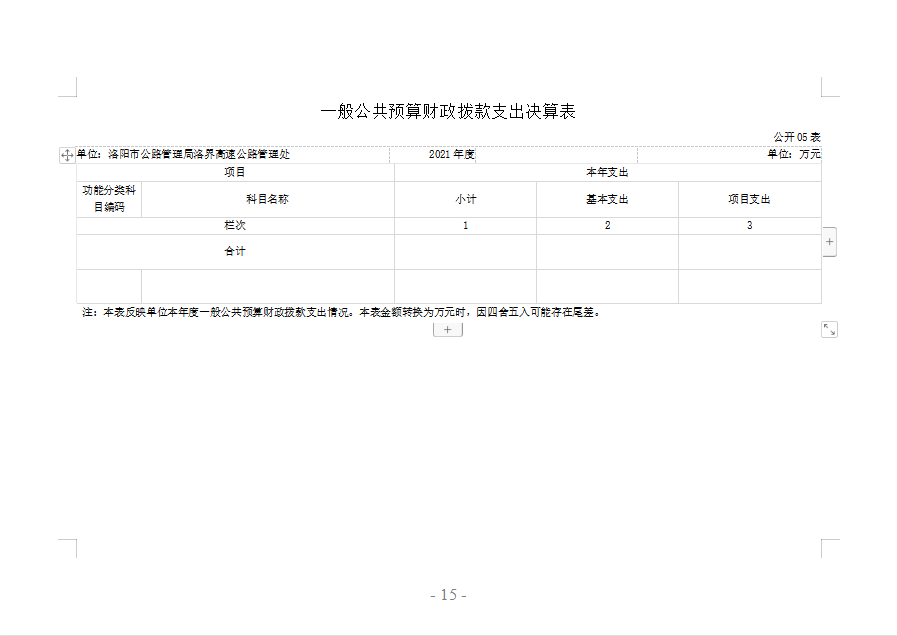Click the 功能分类科目编码 cell
The width and height of the screenshot is (897, 636).
[109, 199]
